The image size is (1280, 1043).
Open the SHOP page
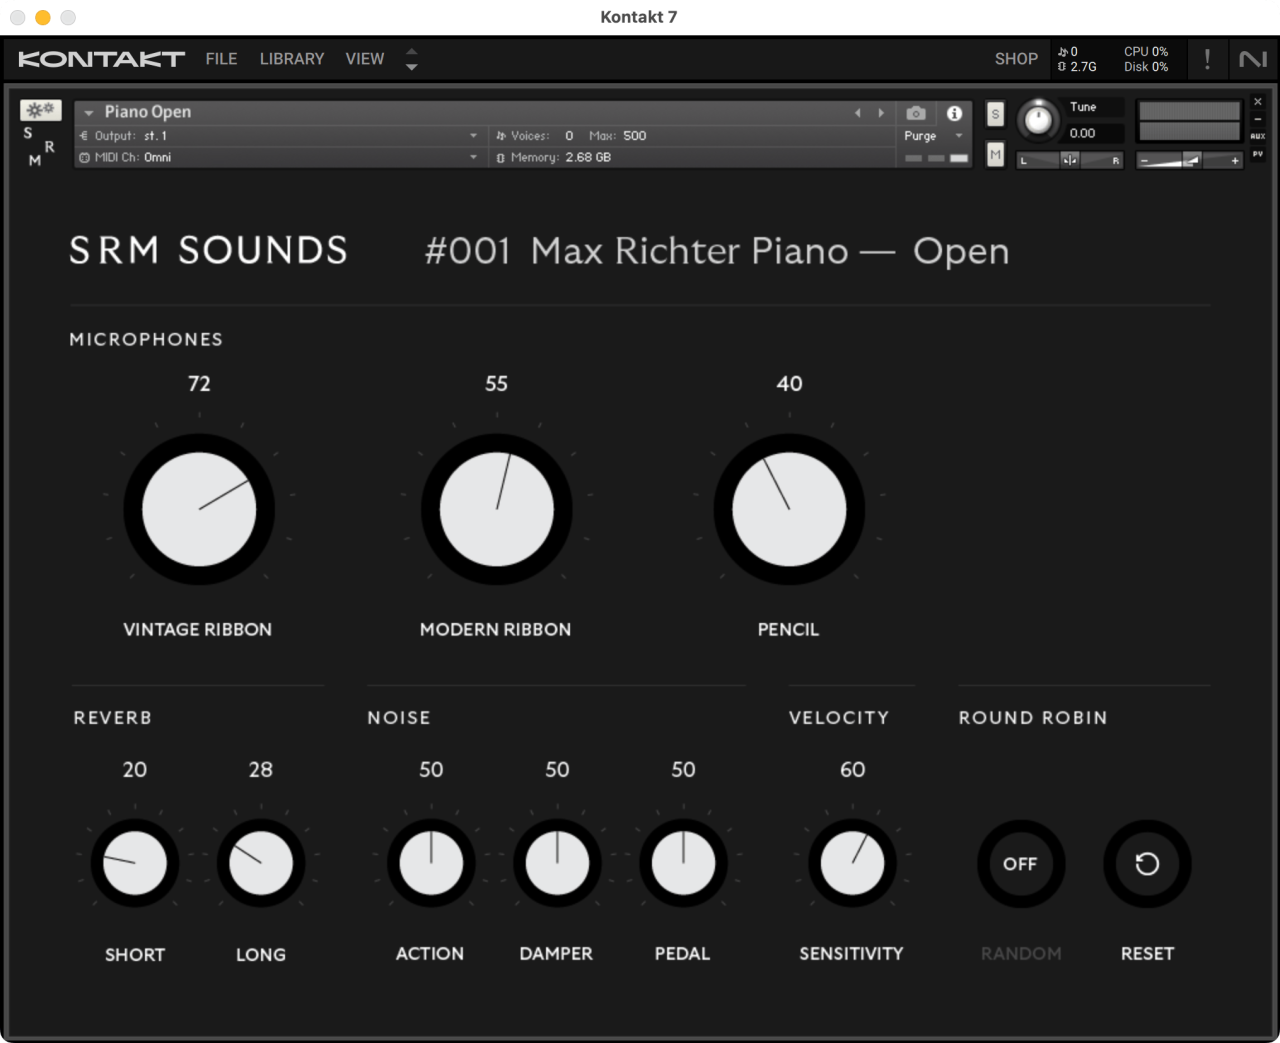[1016, 58]
